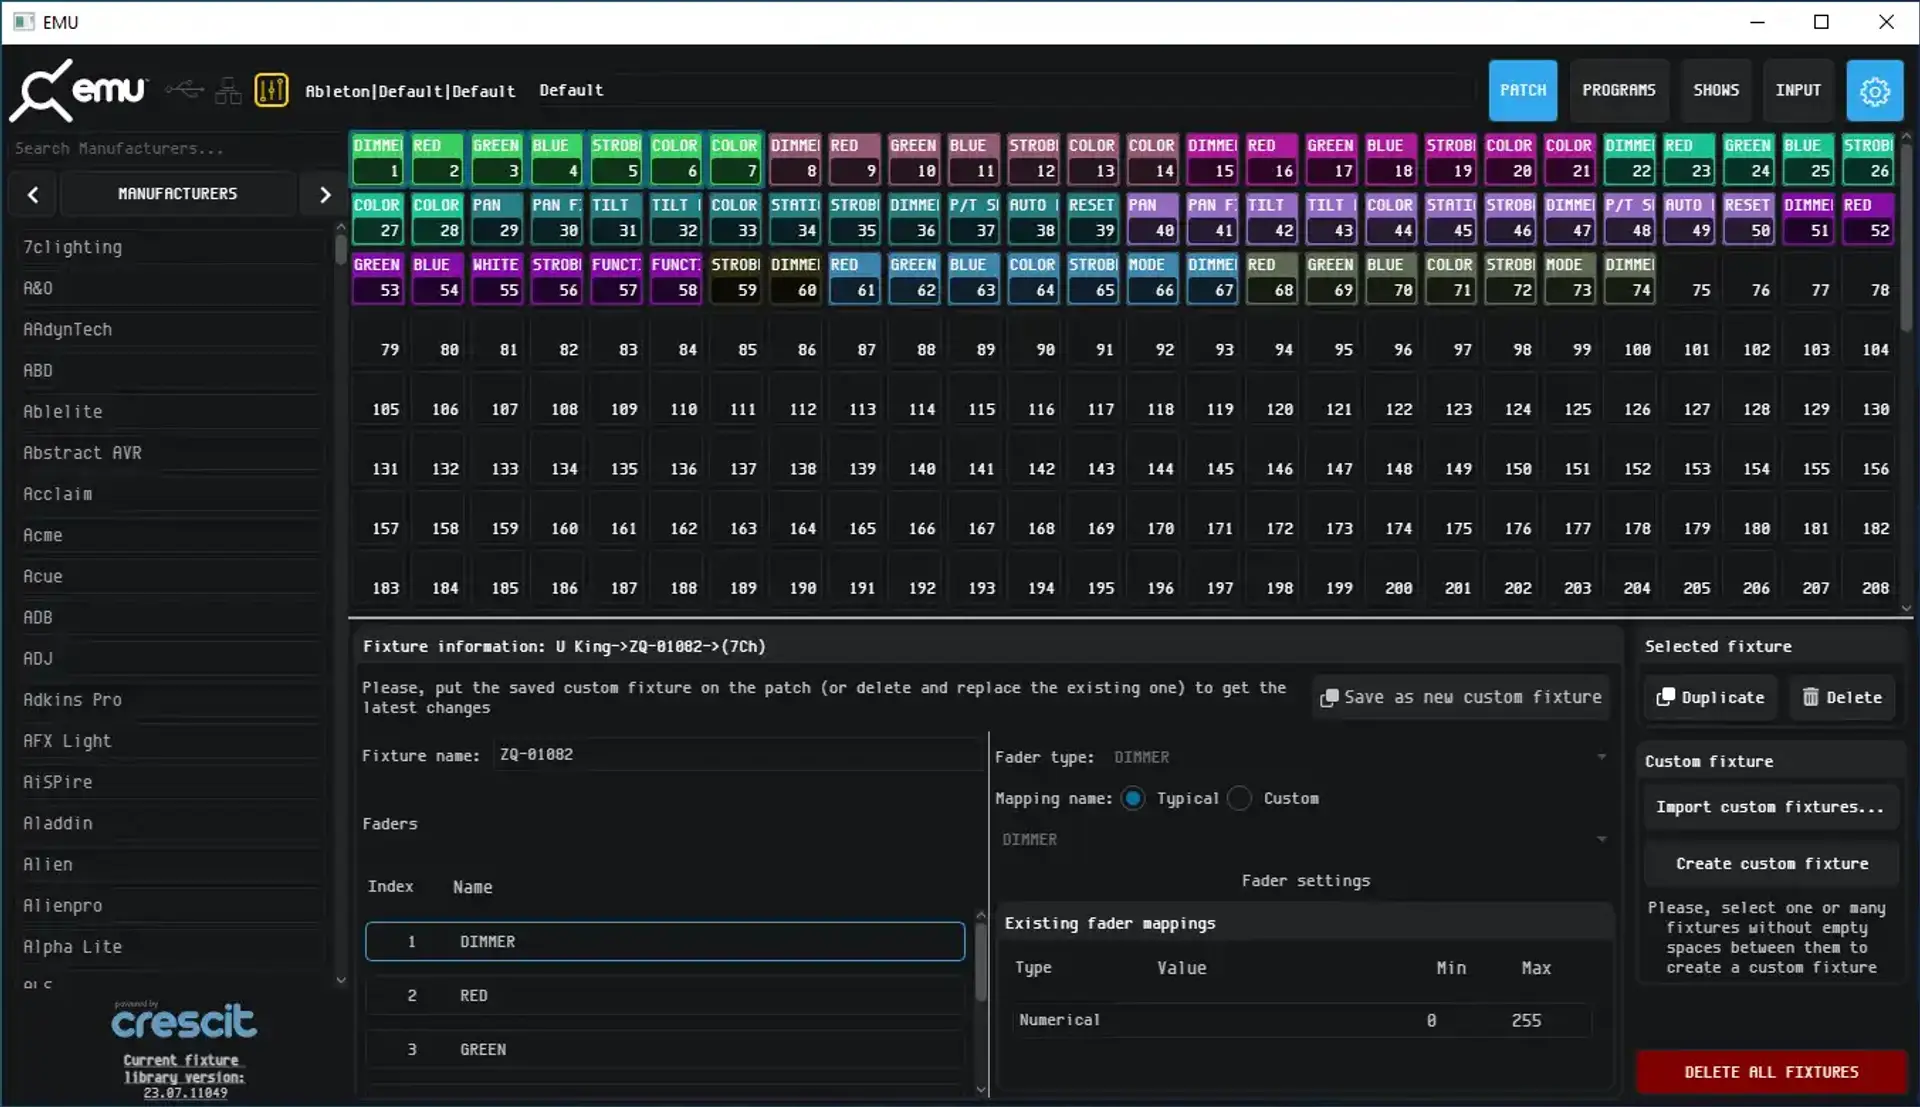Click Import custom fixtures button
1920x1107 pixels.
1769,807
